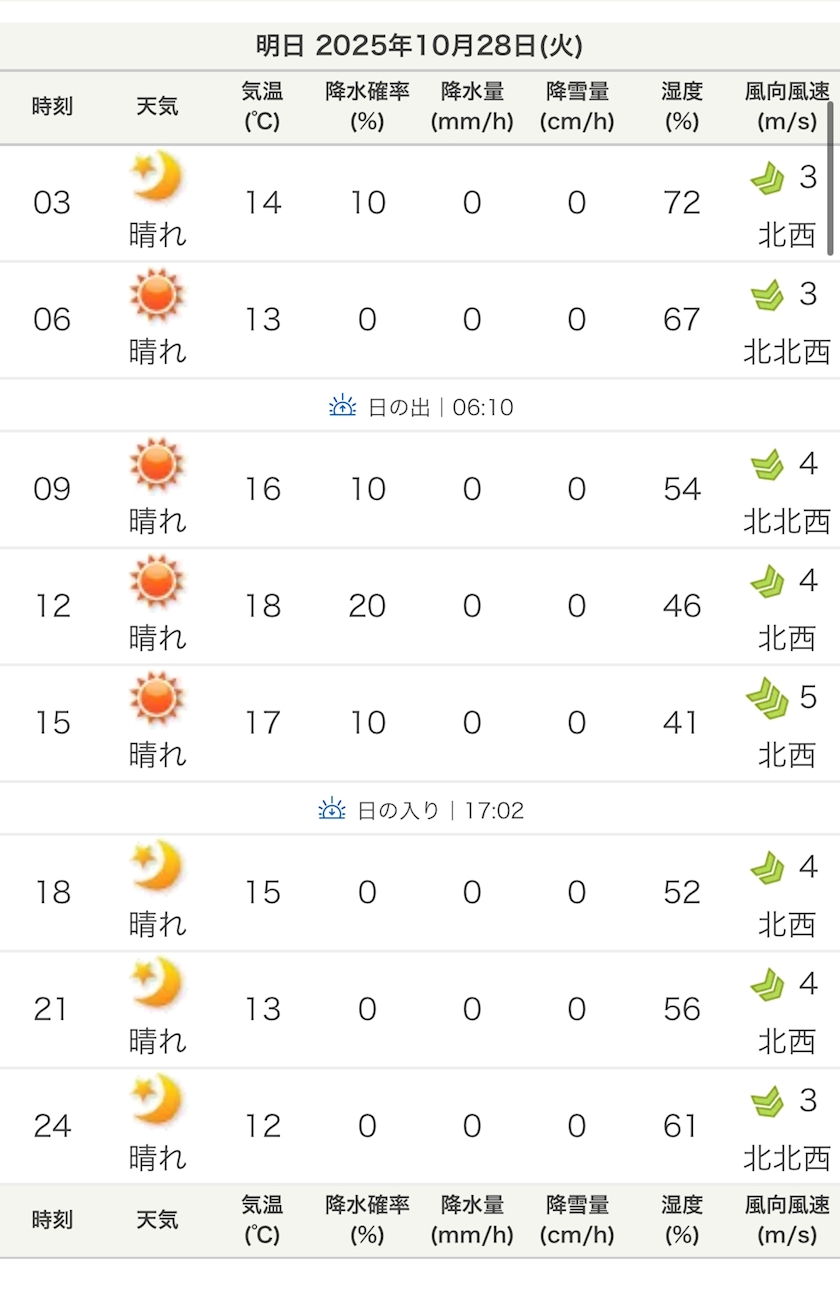Image resolution: width=840 pixels, height=1291 pixels.
Task: Click the 湿度 (%) column header at top
Action: [x=682, y=107]
